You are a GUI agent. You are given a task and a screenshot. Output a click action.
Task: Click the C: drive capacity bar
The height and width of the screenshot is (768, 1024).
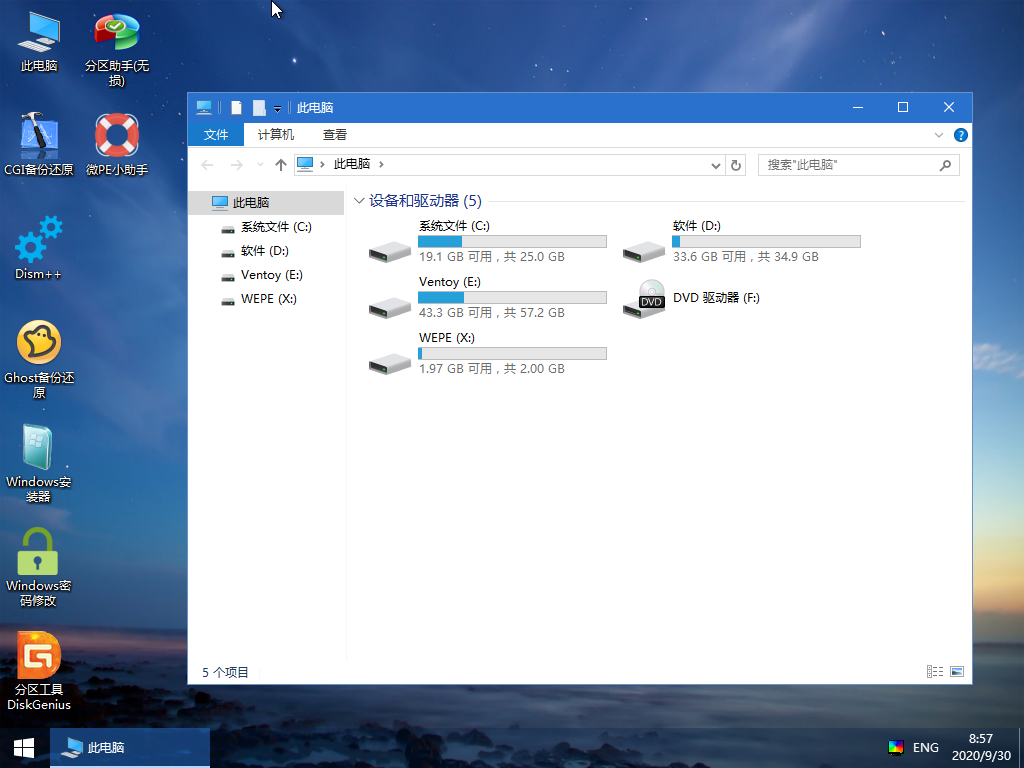coord(512,241)
